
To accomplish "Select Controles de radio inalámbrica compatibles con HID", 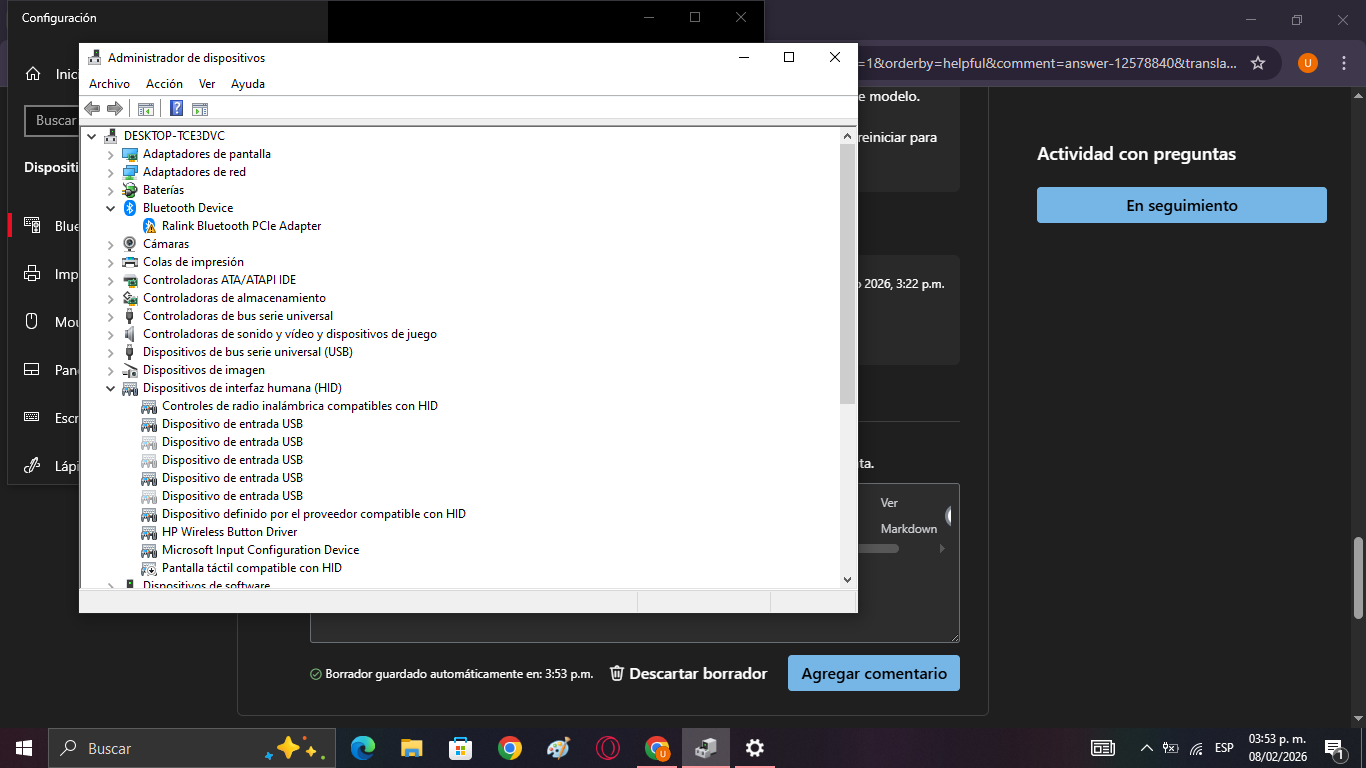I will [300, 406].
